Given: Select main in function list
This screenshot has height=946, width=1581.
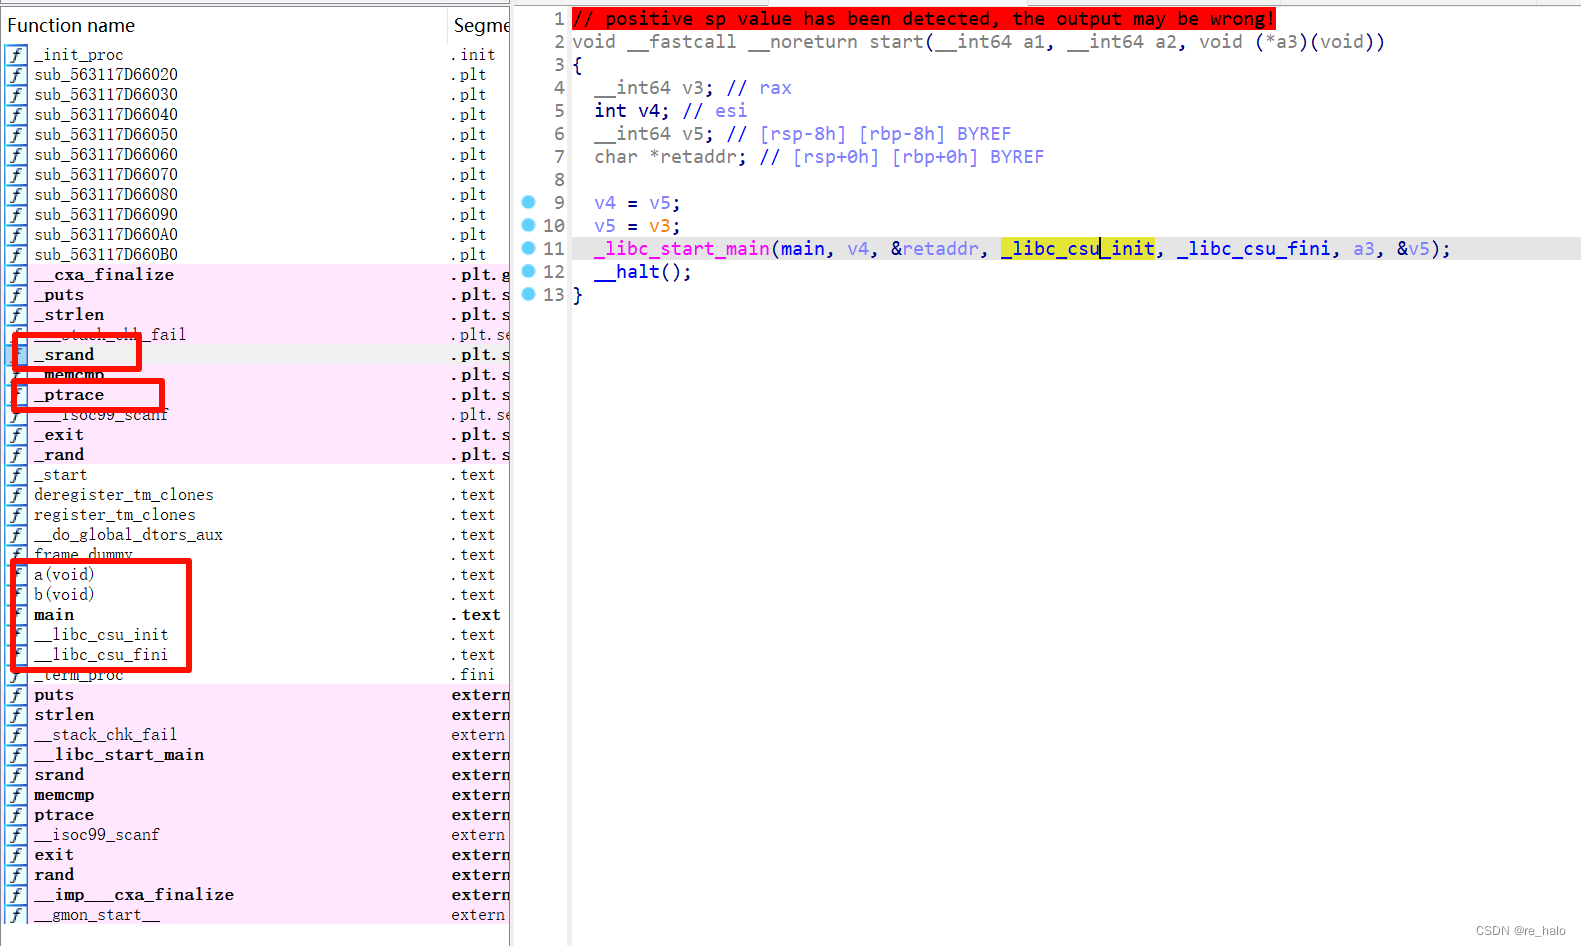Looking at the screenshot, I should pyautogui.click(x=255, y=615).
